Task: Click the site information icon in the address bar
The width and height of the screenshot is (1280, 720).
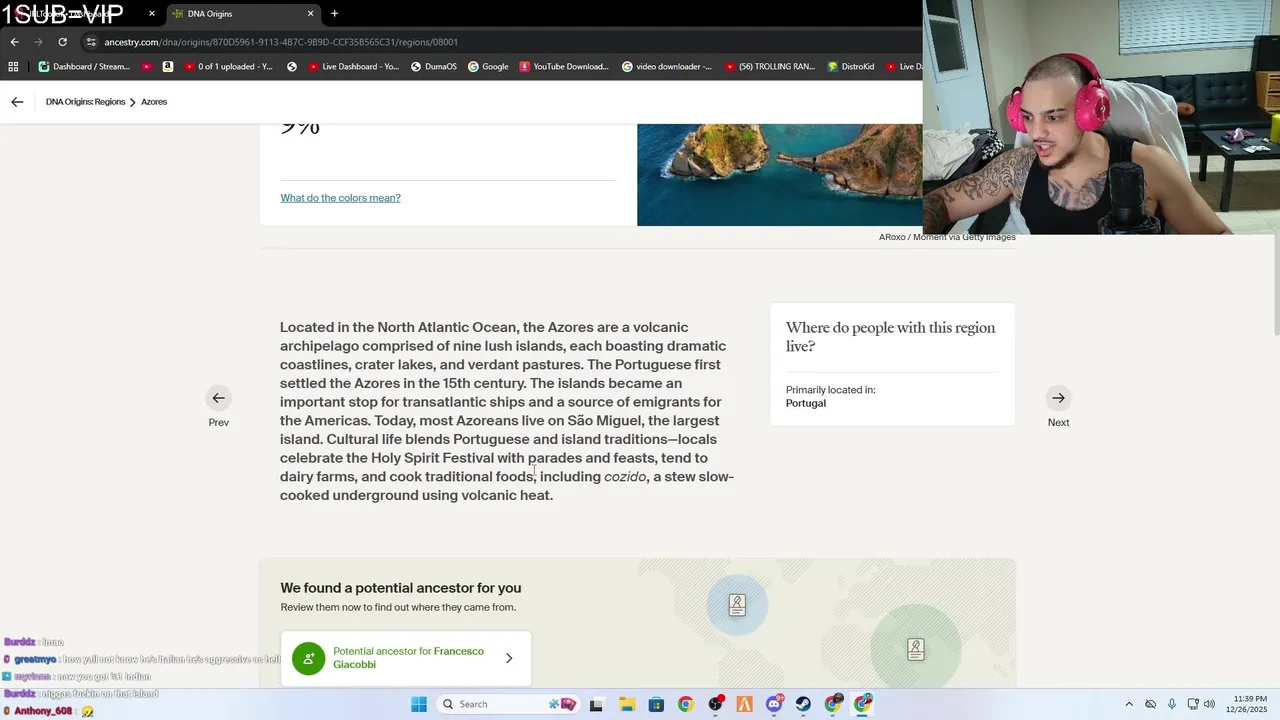Action: (91, 42)
